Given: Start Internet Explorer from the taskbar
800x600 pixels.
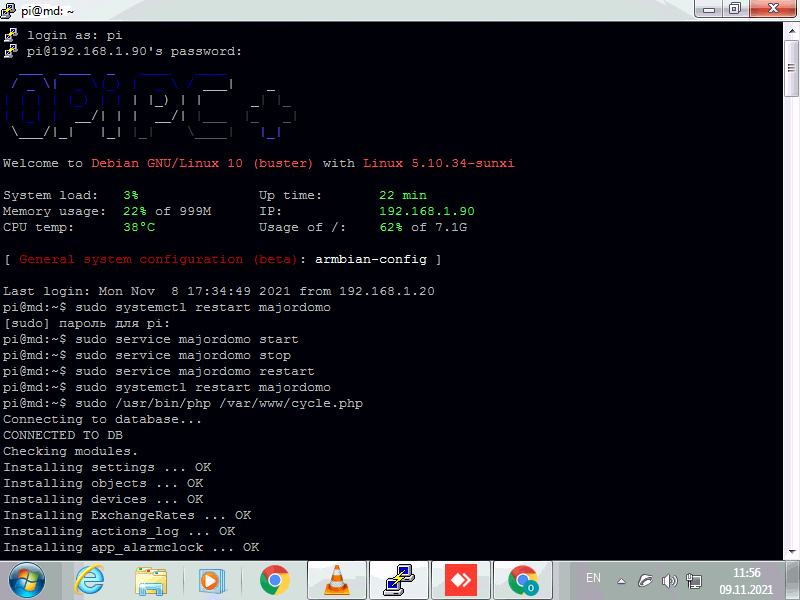Looking at the screenshot, I should pyautogui.click(x=90, y=579).
